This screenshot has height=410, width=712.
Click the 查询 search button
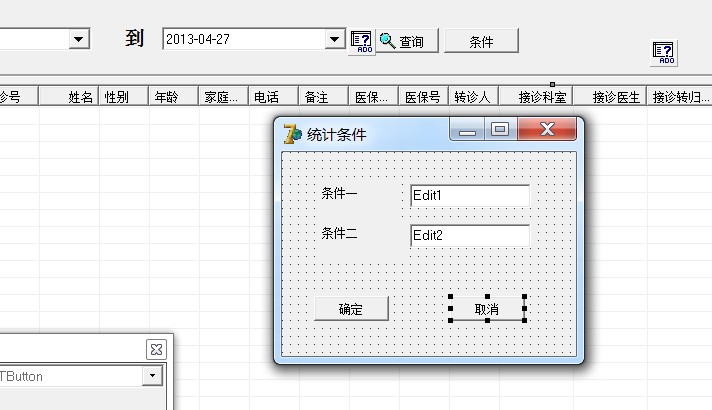407,41
